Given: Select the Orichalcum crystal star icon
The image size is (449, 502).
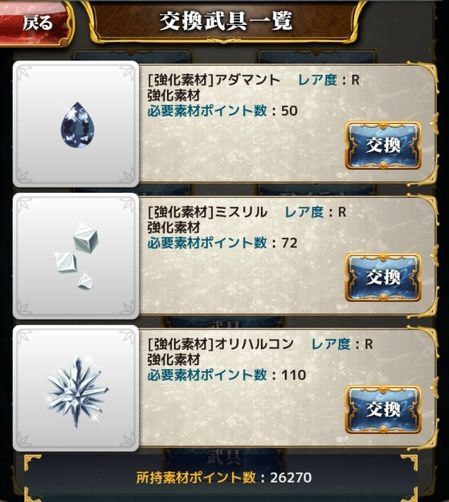Looking at the screenshot, I should tap(76, 388).
